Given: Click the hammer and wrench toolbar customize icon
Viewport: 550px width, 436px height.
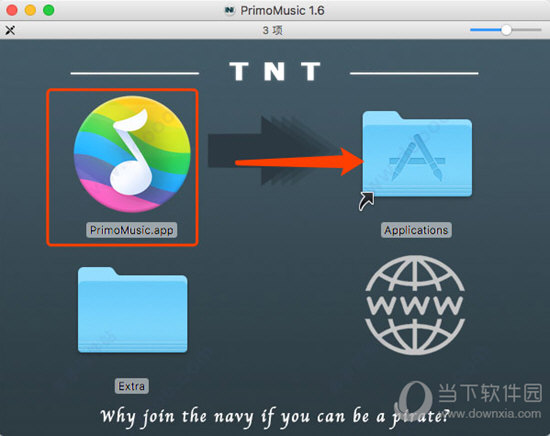Looking at the screenshot, I should (10, 30).
